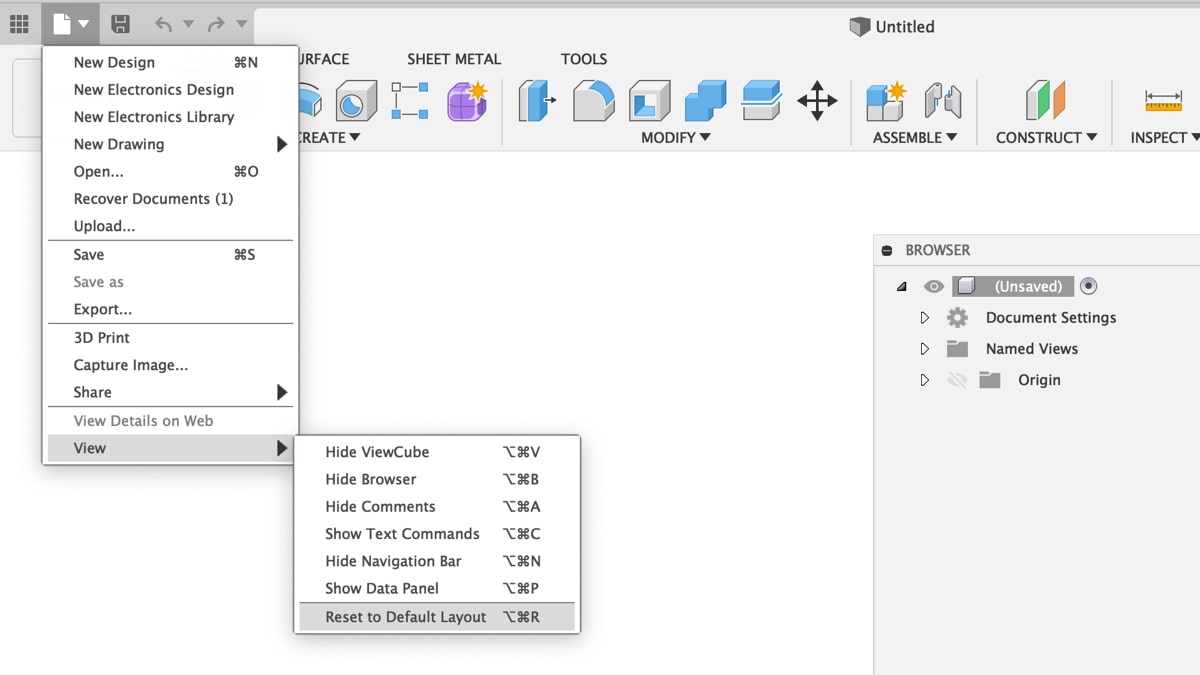Switch to the SHEET METAL tab
The image size is (1200, 675).
point(454,60)
